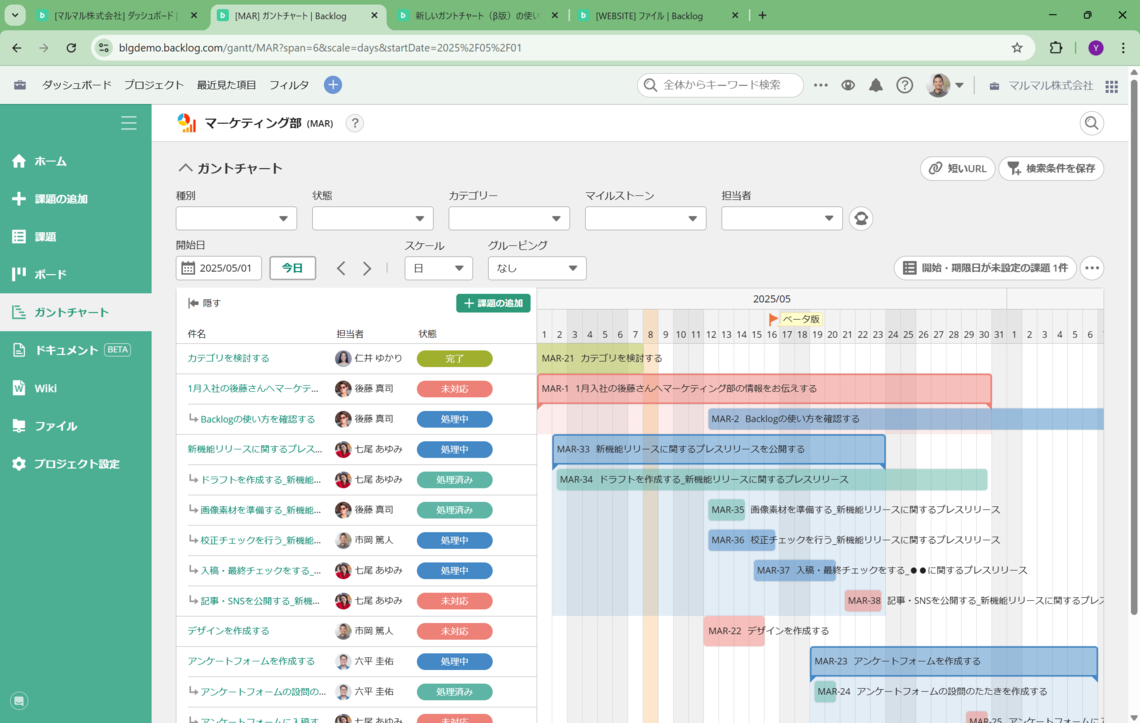
Task: Open the more options dots in top bar
Action: [x=821, y=85]
